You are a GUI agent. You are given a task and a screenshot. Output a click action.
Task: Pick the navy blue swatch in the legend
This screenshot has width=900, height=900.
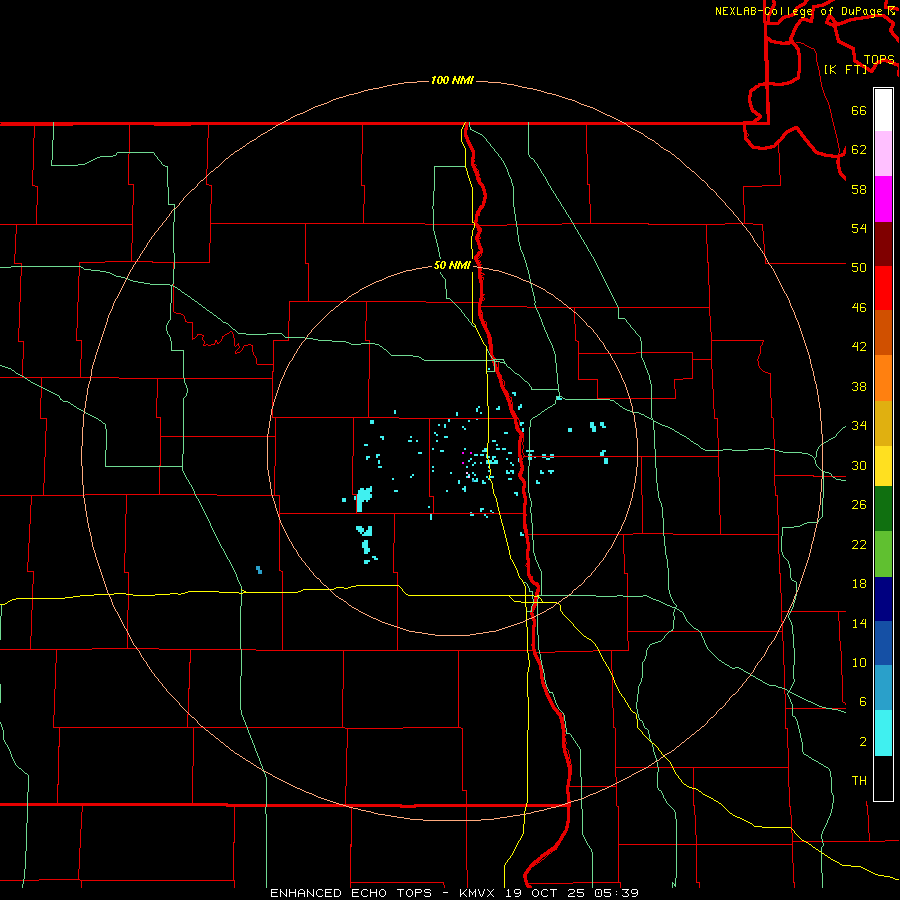883,599
